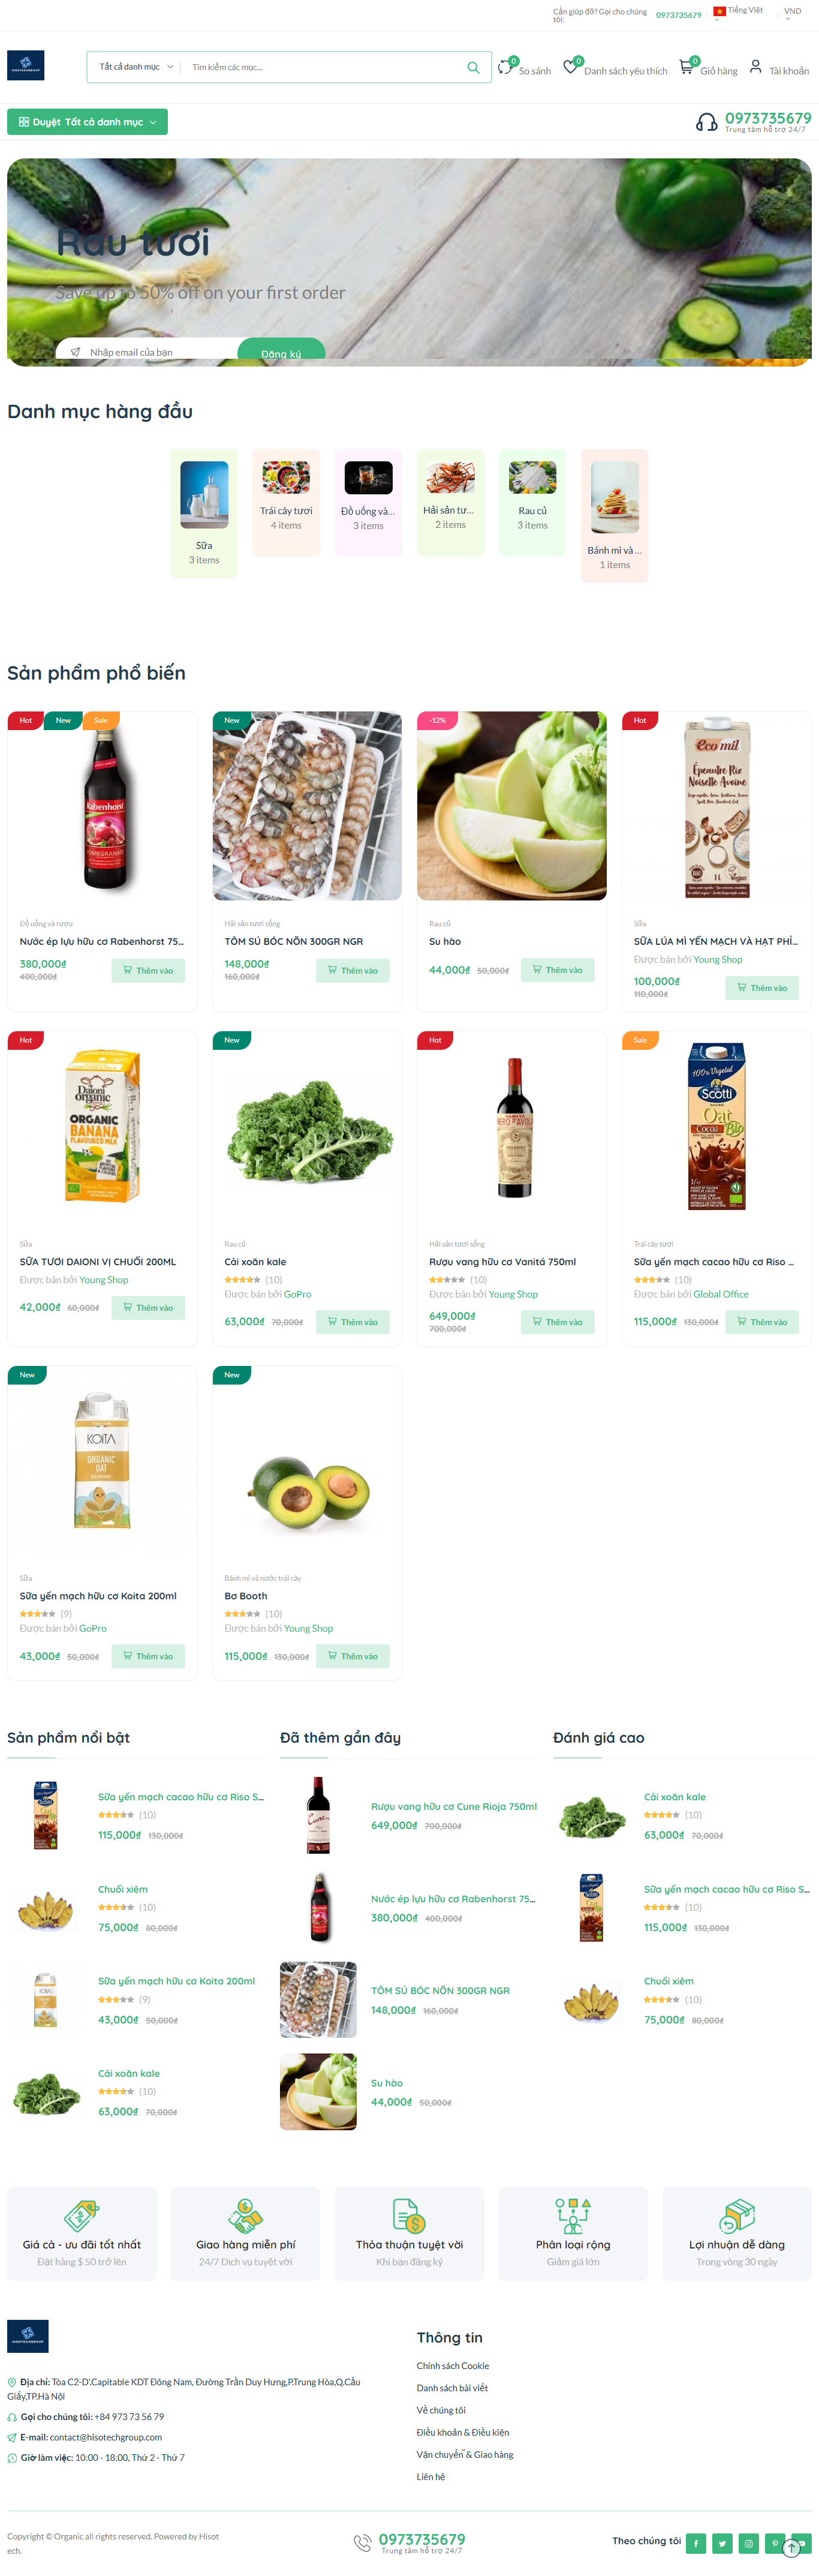Click Thêm vào for Su hào
This screenshot has width=819, height=2576.
point(557,969)
